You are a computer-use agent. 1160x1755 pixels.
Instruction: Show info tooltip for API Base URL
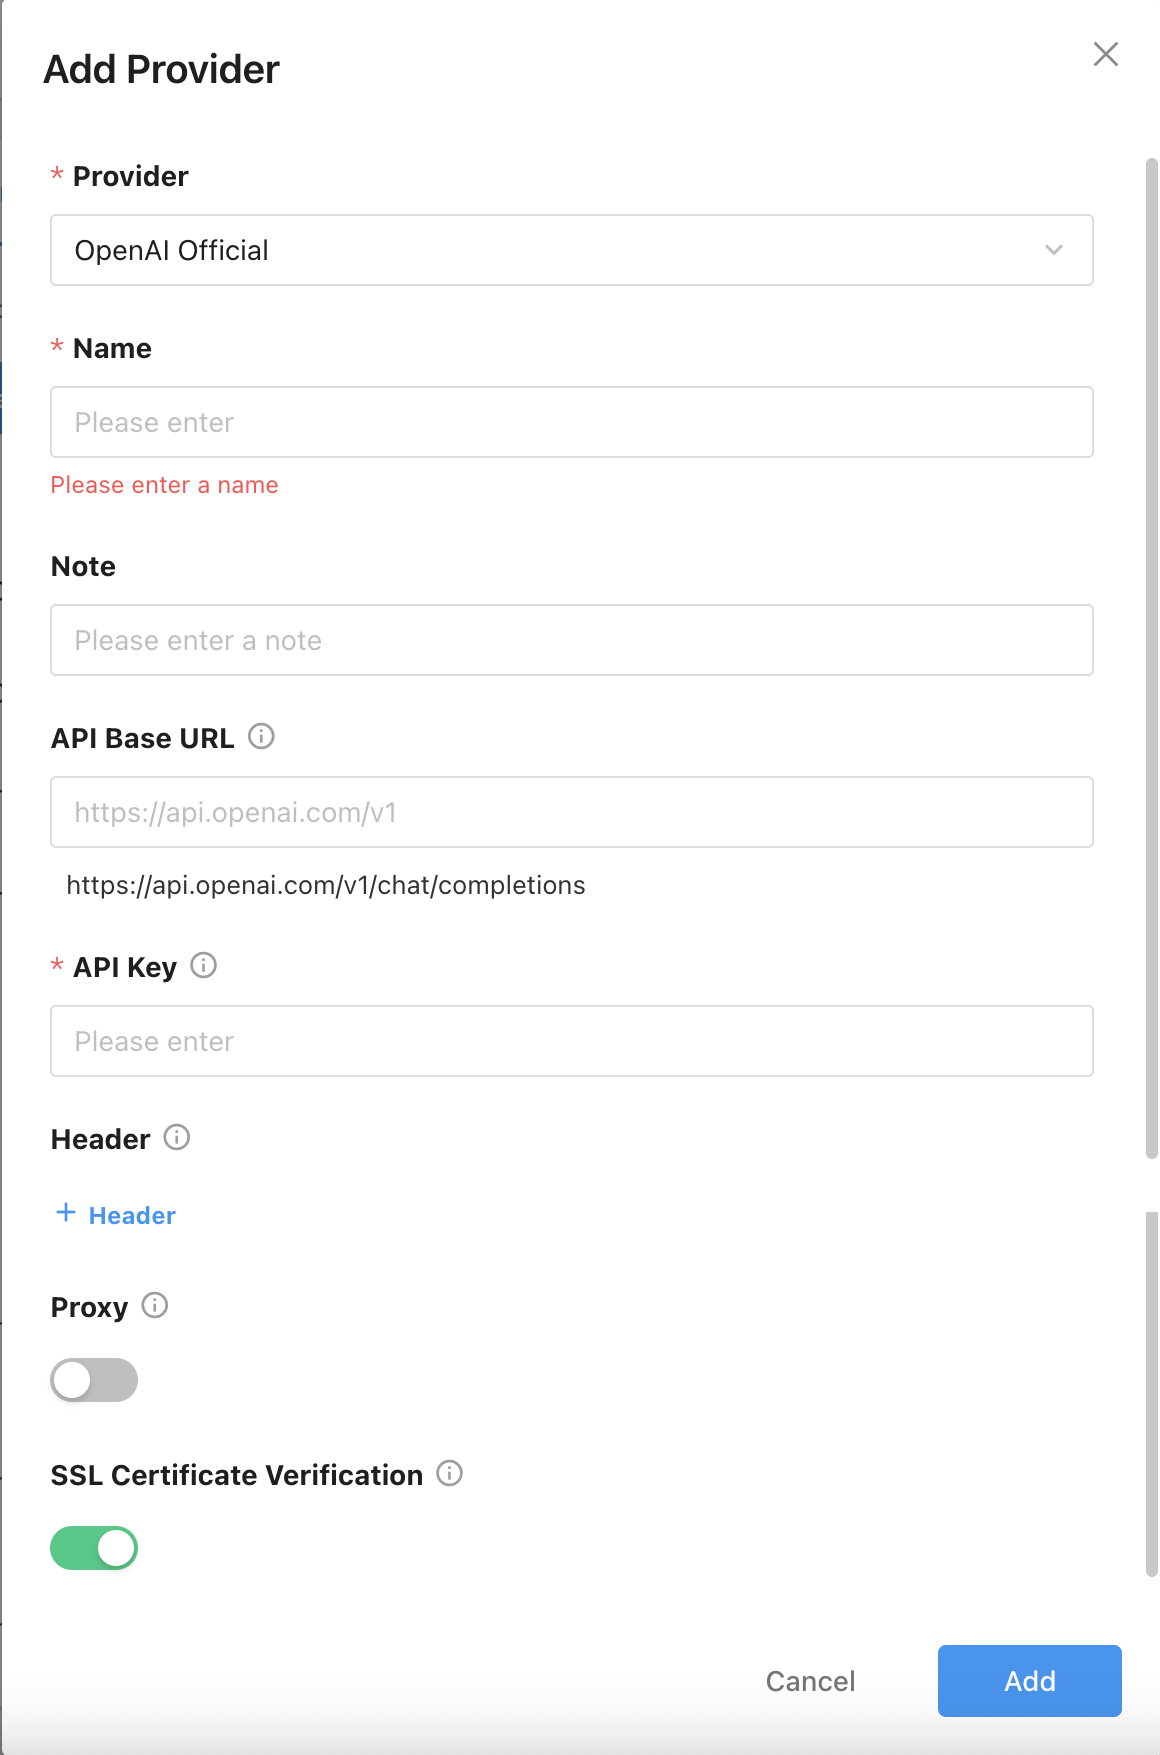point(261,737)
